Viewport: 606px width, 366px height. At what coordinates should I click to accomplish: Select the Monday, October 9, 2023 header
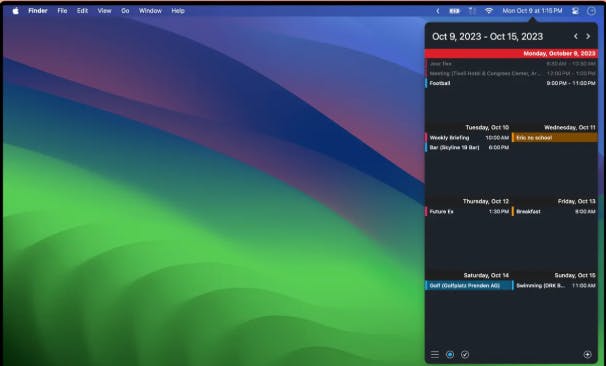tap(511, 53)
